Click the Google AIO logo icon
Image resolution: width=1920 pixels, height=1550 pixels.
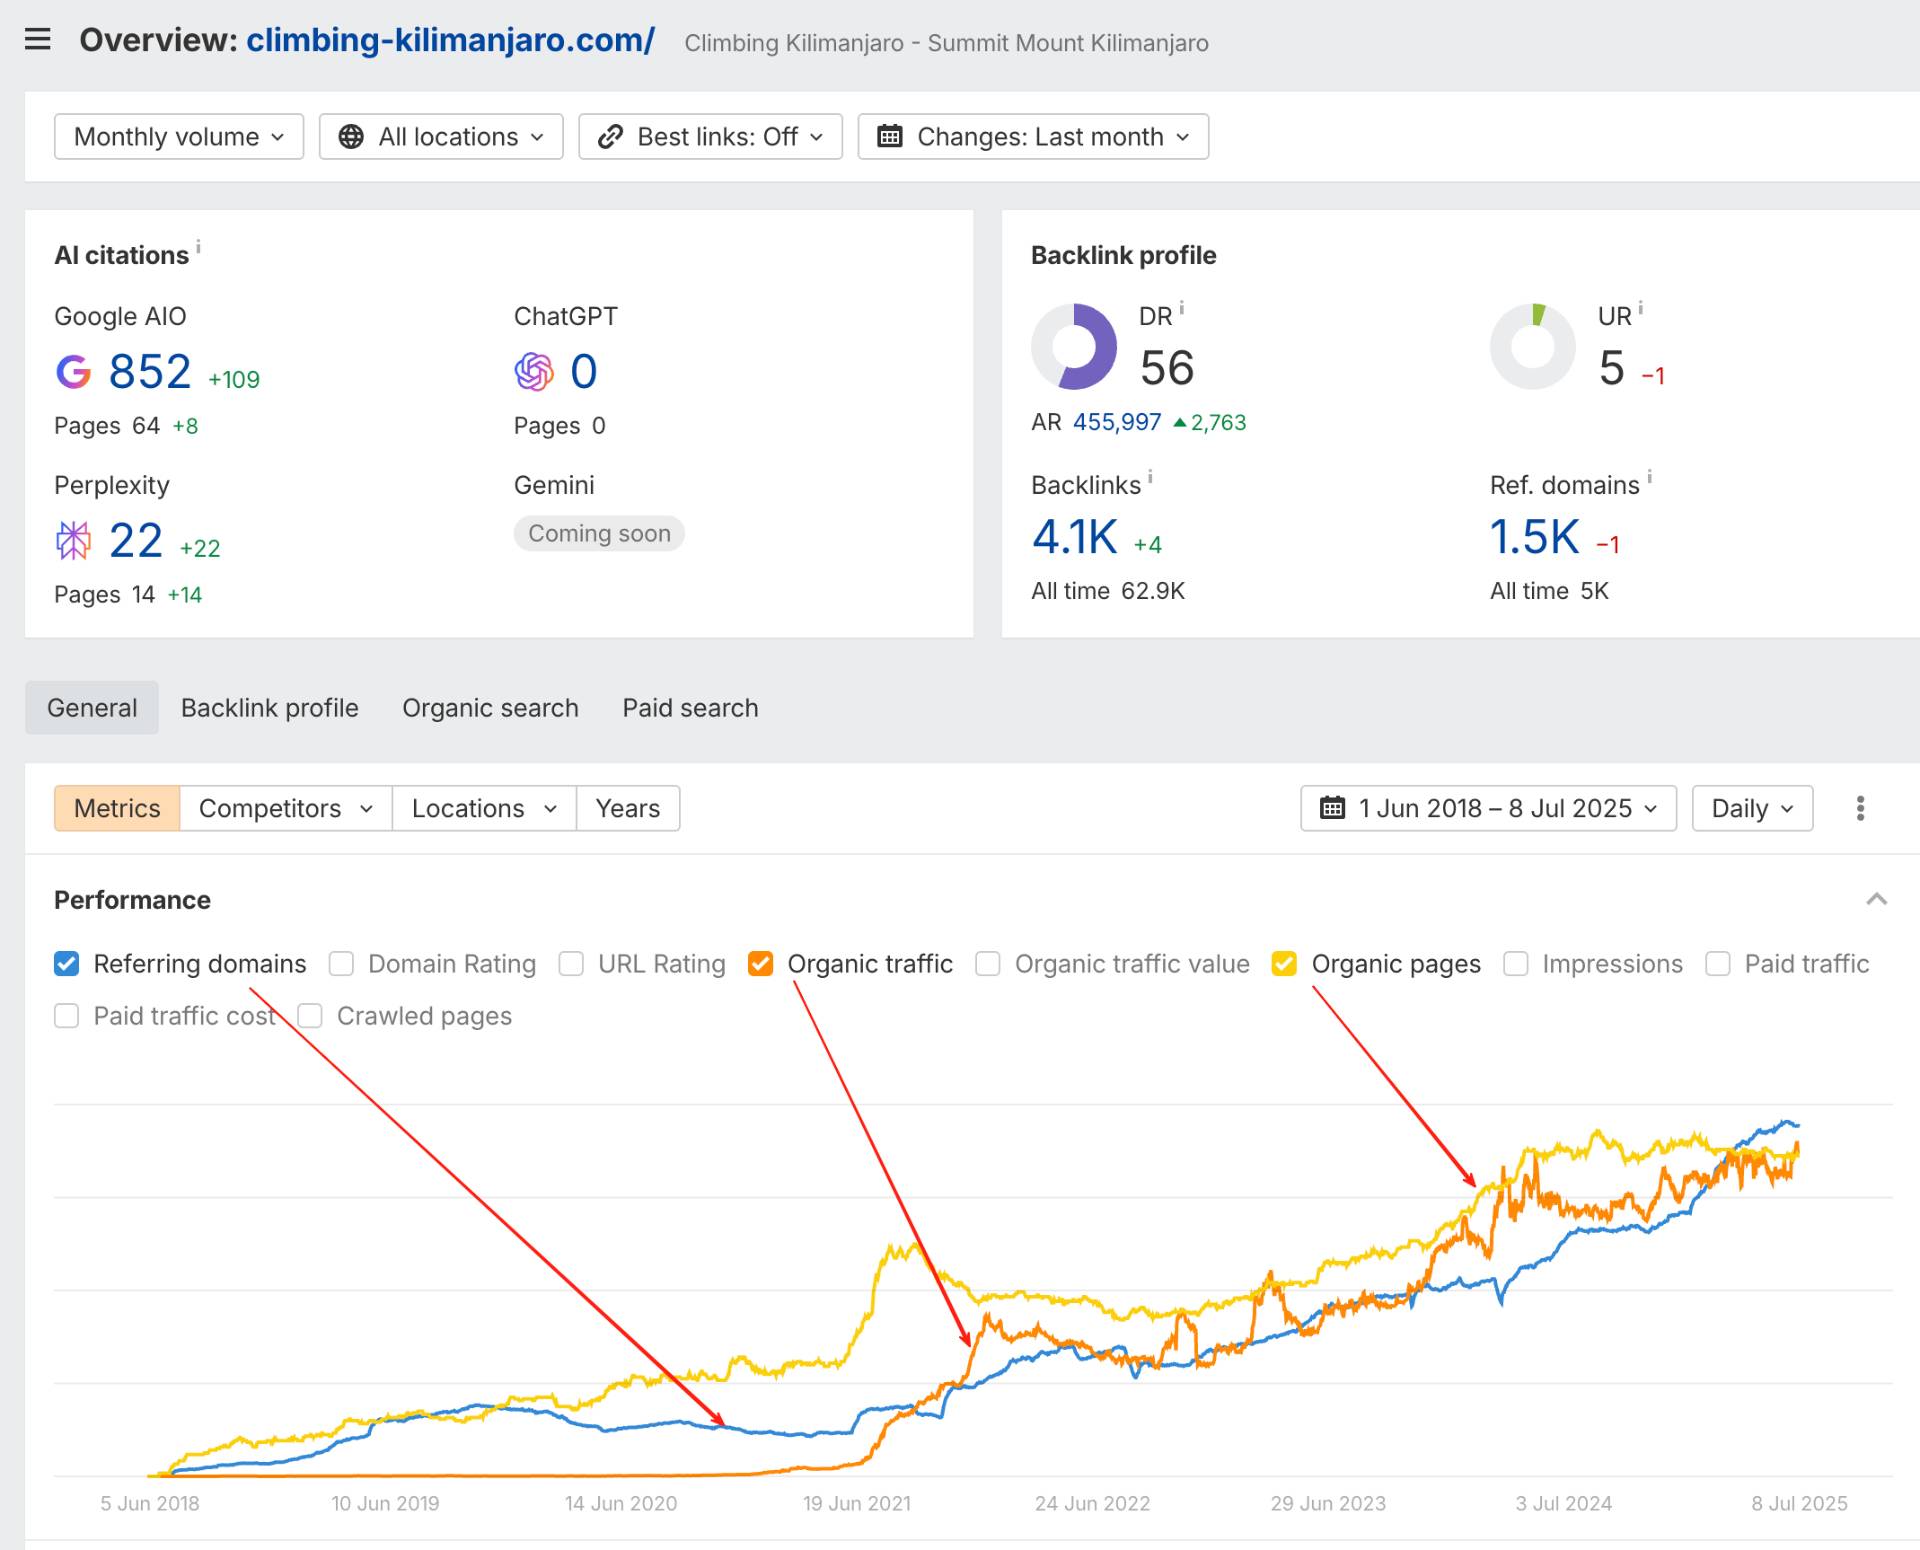coord(73,371)
